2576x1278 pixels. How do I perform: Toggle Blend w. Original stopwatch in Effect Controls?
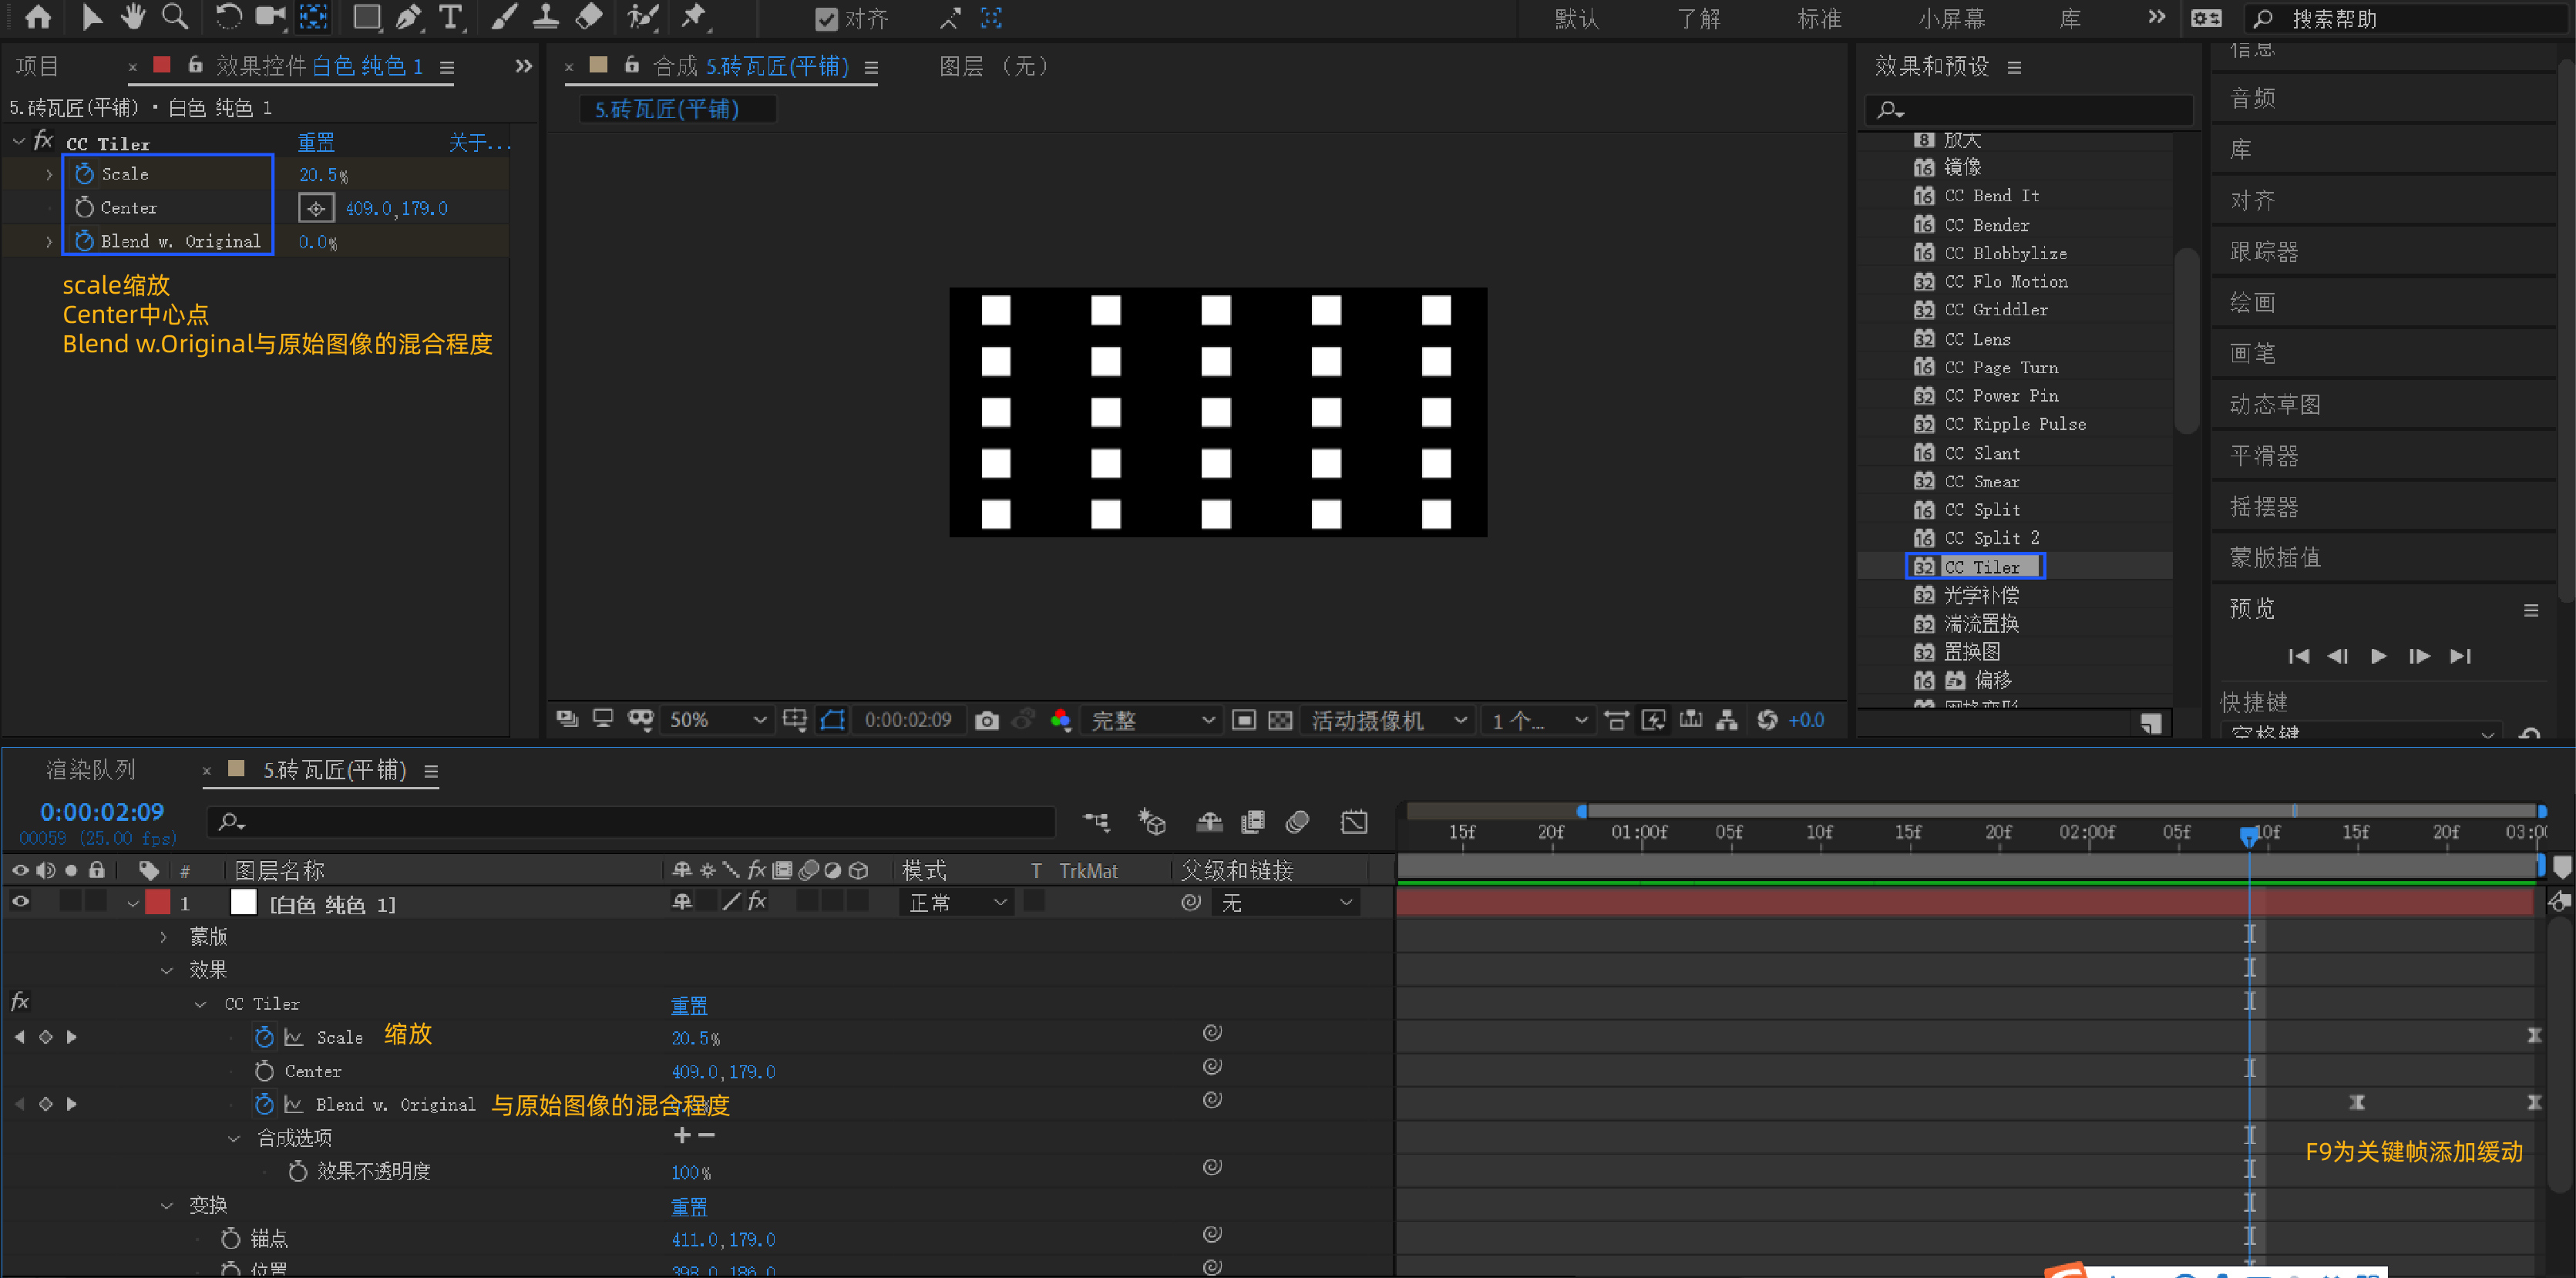pos(85,241)
